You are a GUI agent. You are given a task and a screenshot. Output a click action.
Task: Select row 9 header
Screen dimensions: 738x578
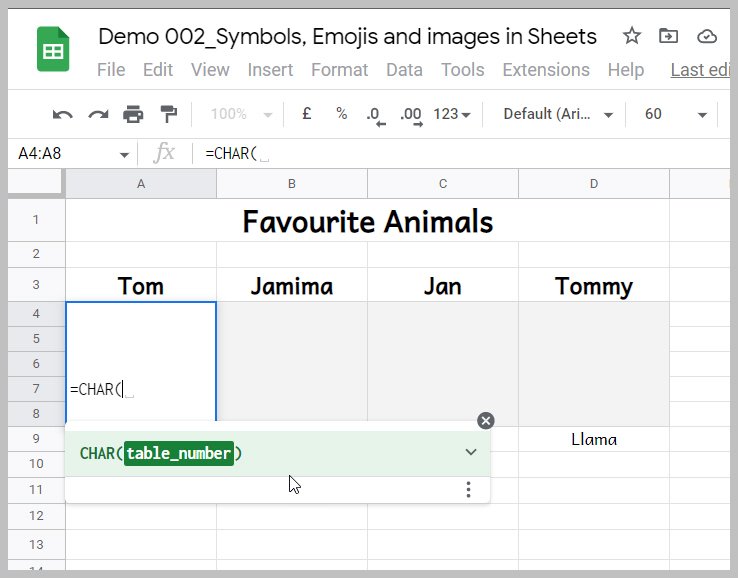click(x=36, y=439)
